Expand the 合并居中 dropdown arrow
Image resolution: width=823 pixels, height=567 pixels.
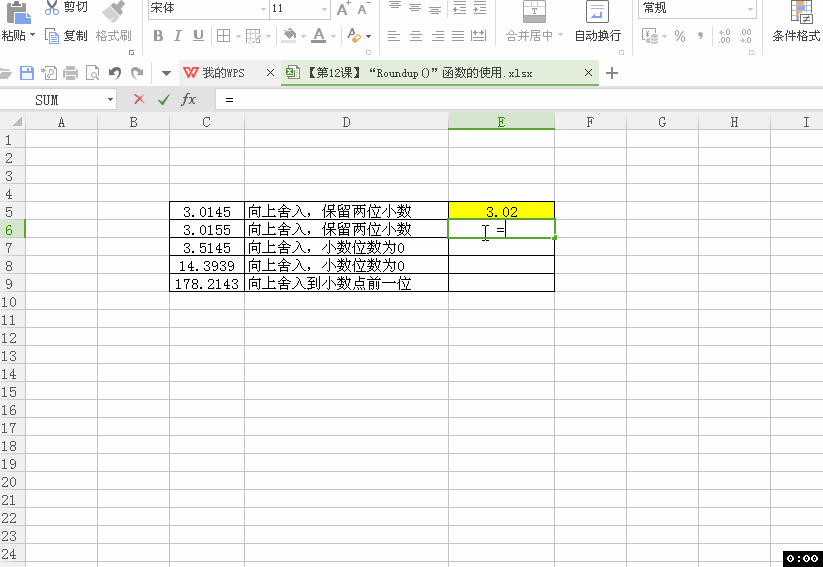tap(561, 35)
